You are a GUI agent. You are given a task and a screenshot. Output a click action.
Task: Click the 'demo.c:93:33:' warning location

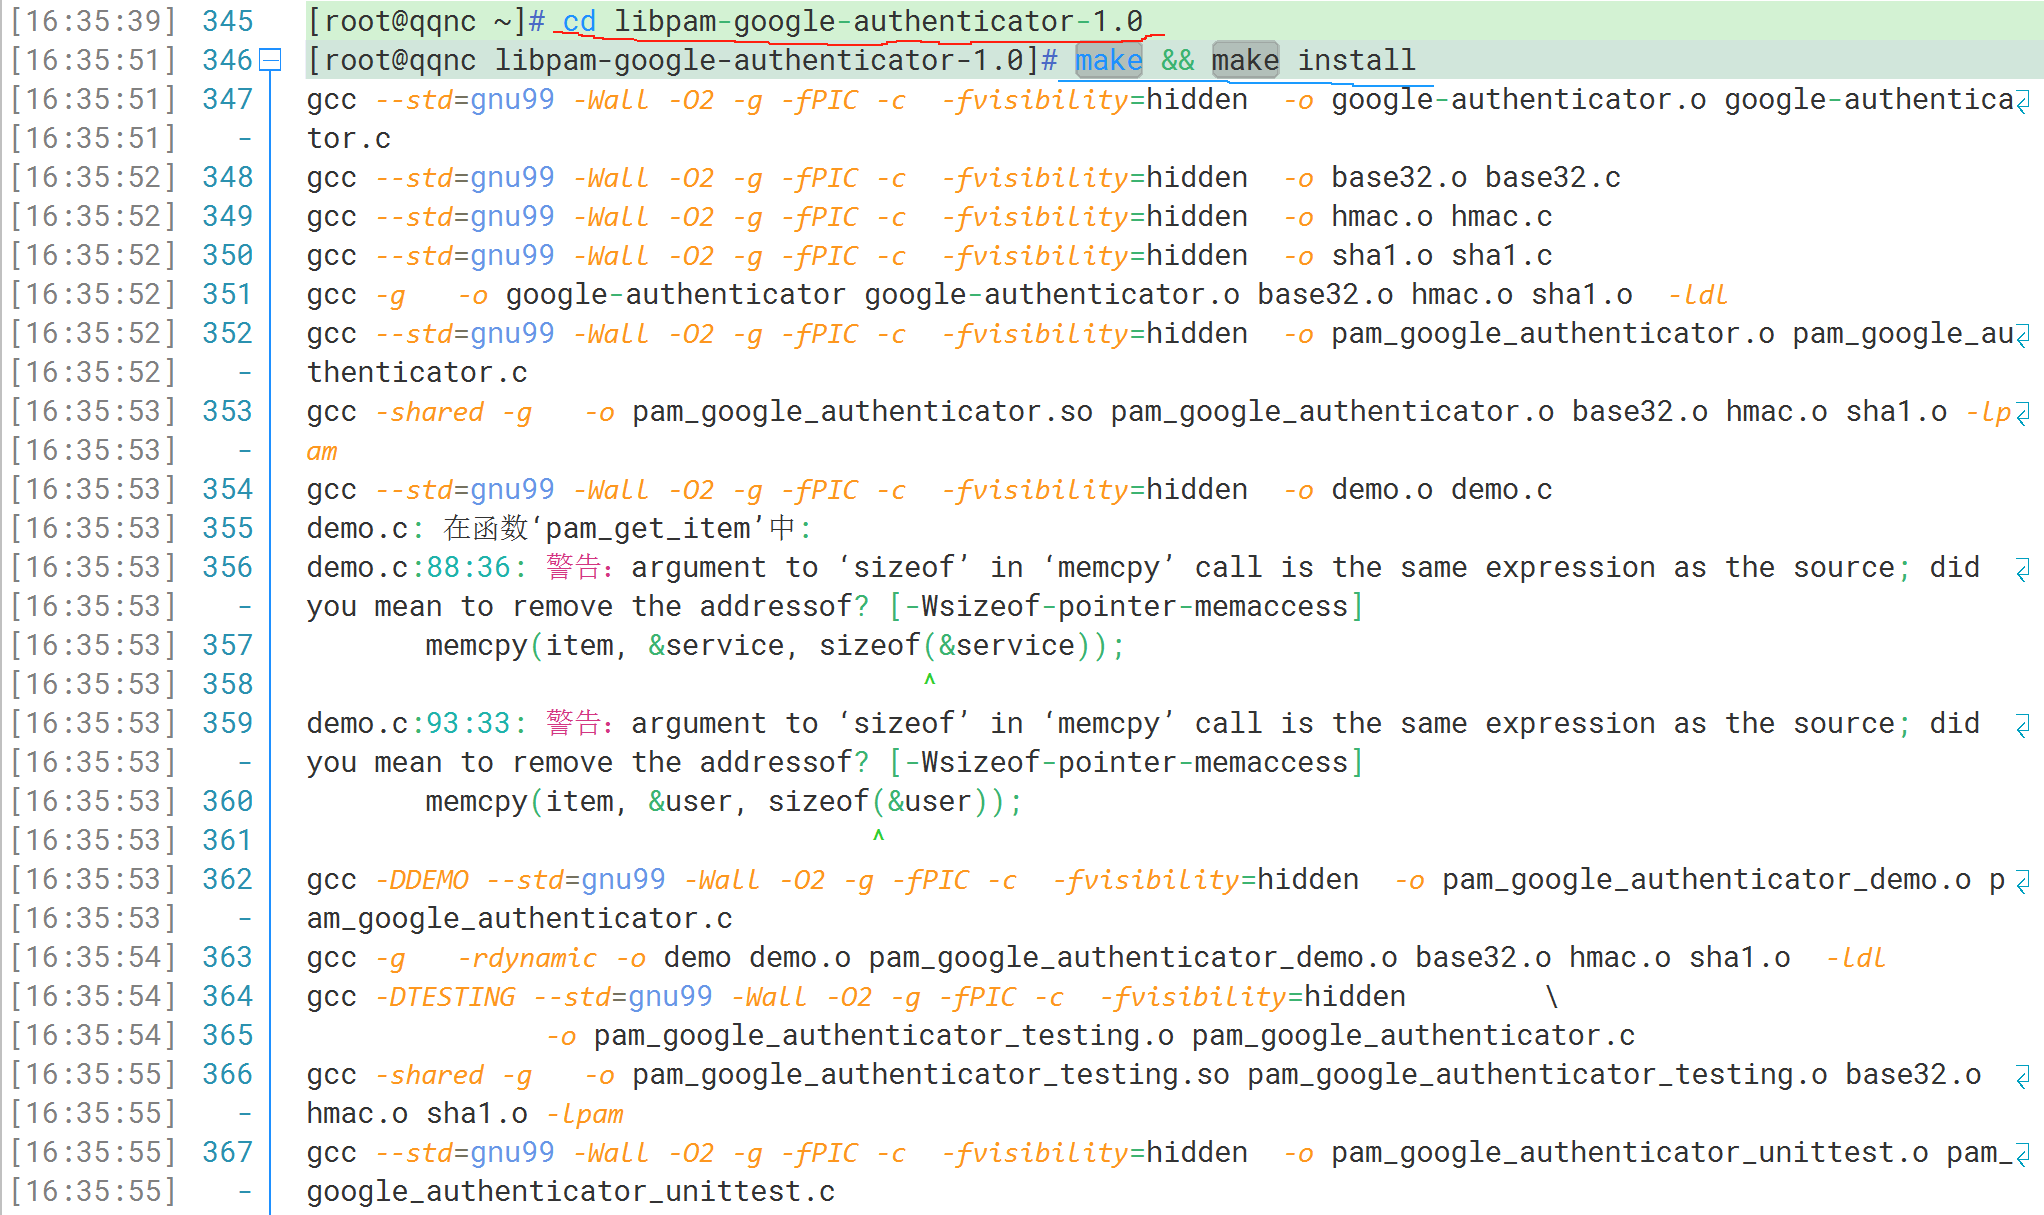point(416,724)
